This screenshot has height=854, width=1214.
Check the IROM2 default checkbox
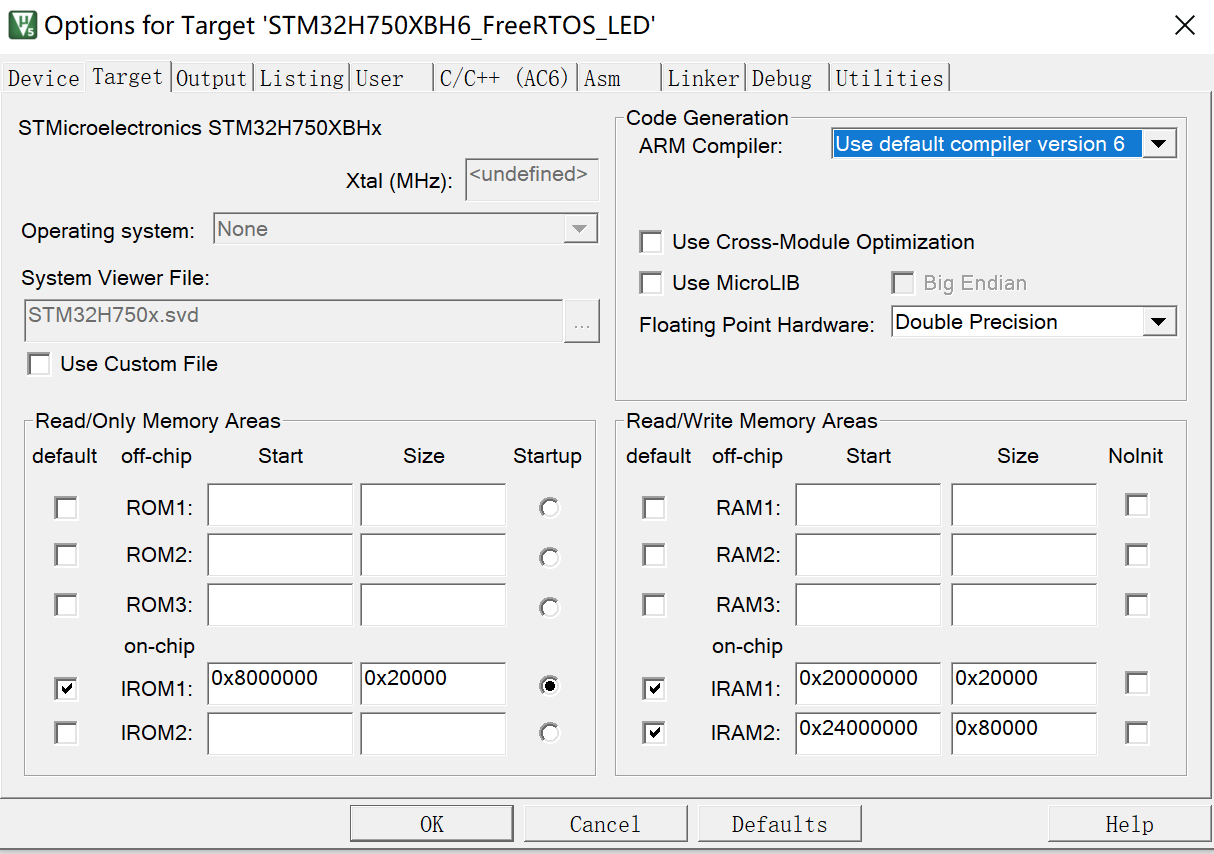point(65,733)
